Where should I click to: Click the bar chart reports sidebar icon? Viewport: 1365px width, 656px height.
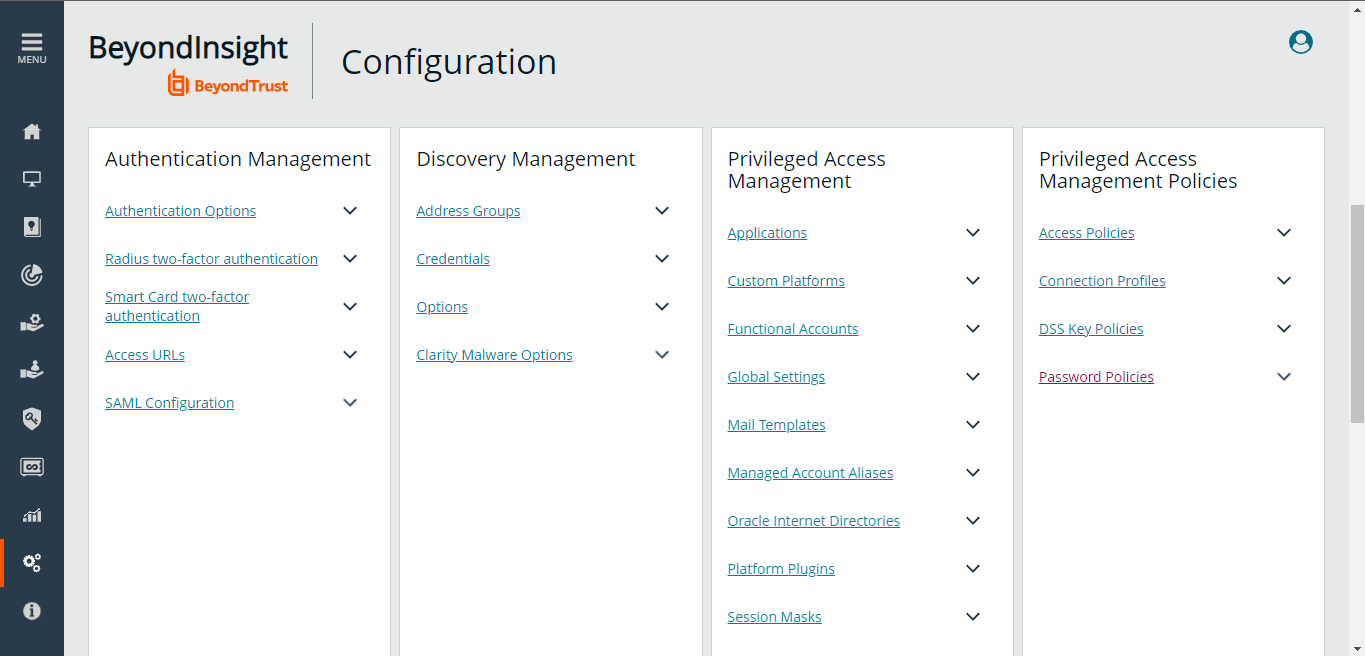tap(32, 515)
